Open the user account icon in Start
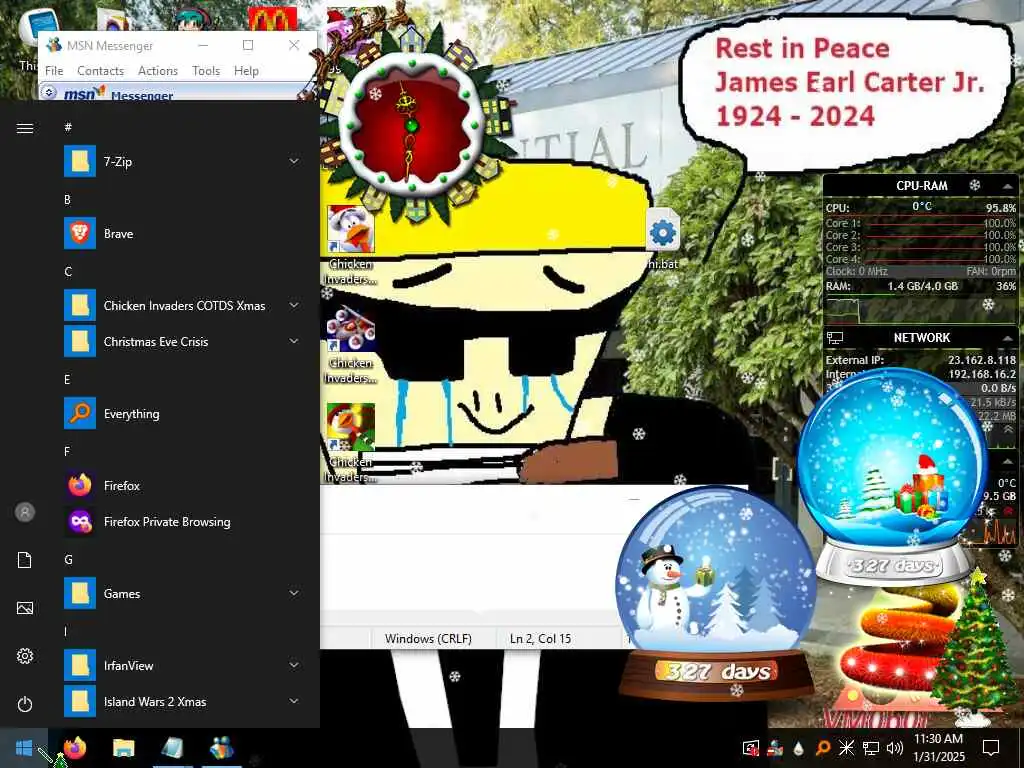This screenshot has width=1024, height=768. coord(25,512)
